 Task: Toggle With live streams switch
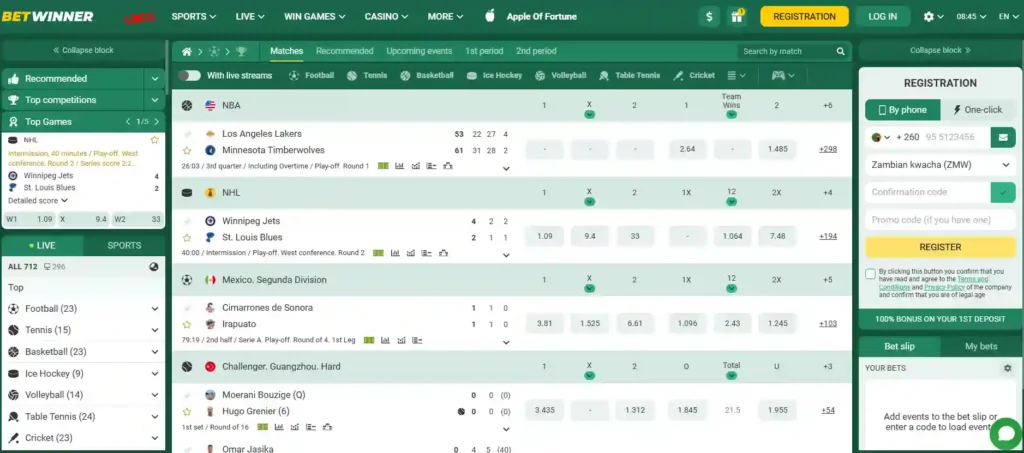[189, 76]
